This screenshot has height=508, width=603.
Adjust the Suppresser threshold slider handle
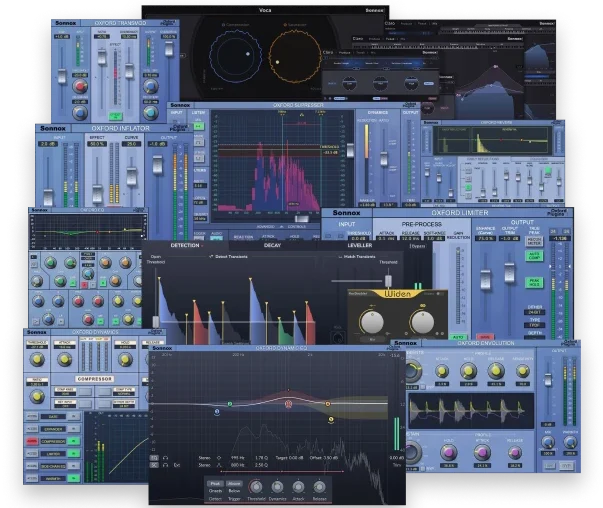[350, 150]
